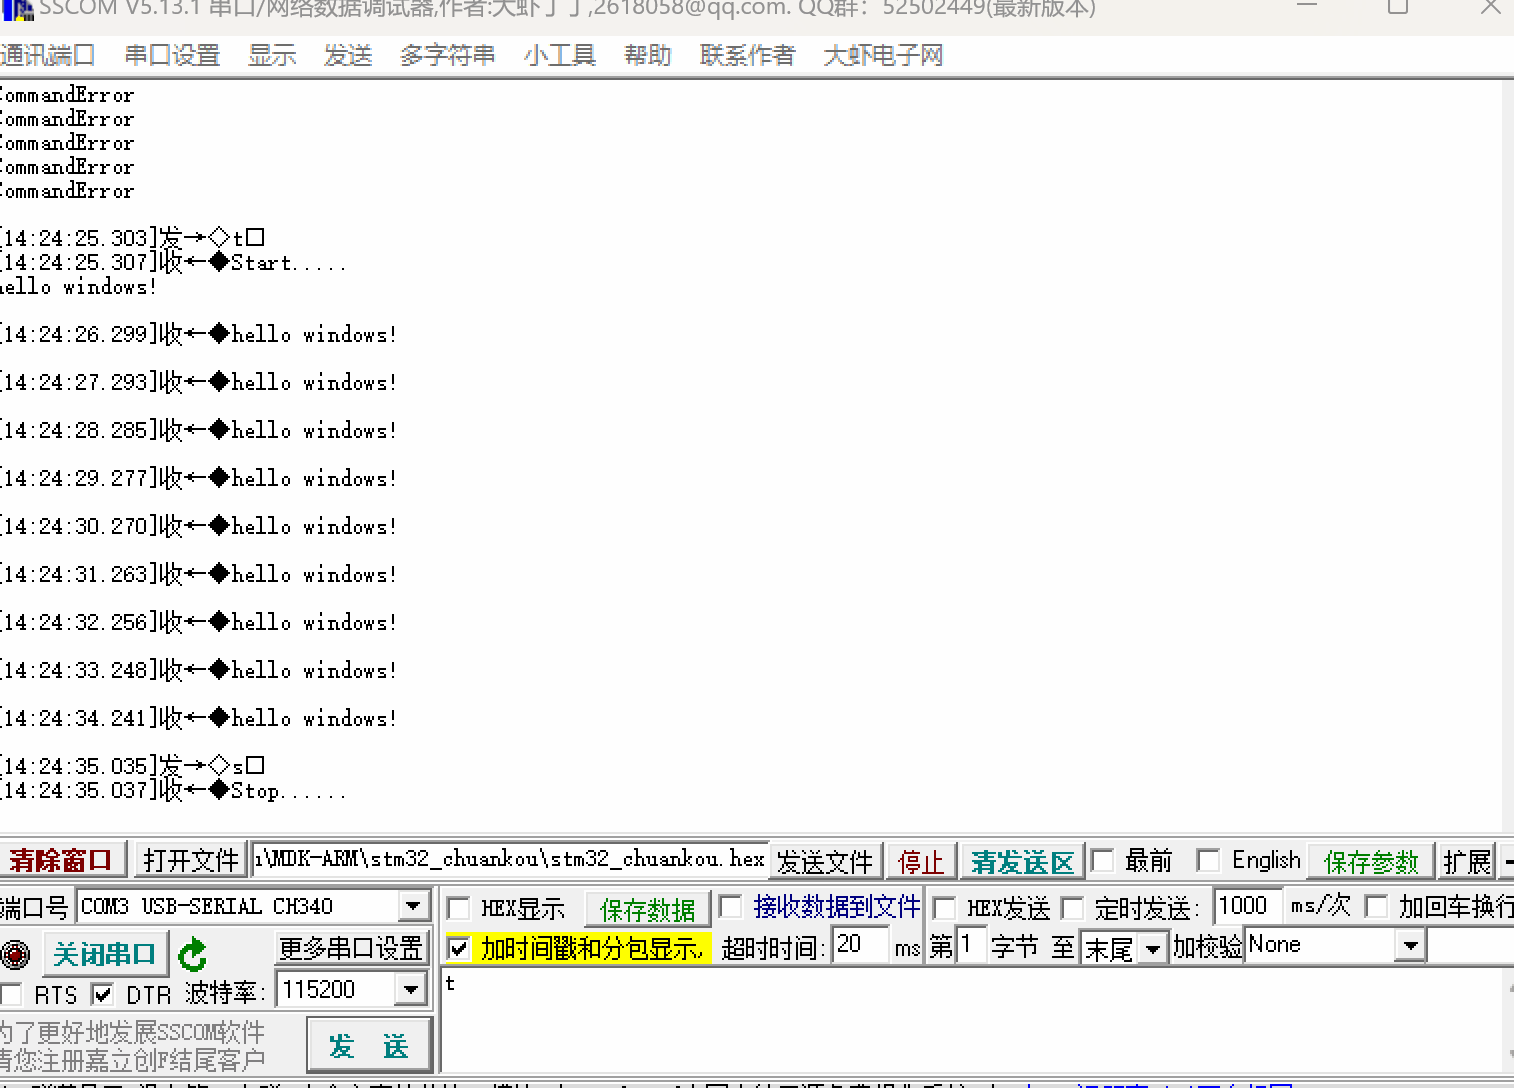This screenshot has width=1514, height=1088.
Task: Click the 14:24:30.270 hello windows! line
Action: 199,527
